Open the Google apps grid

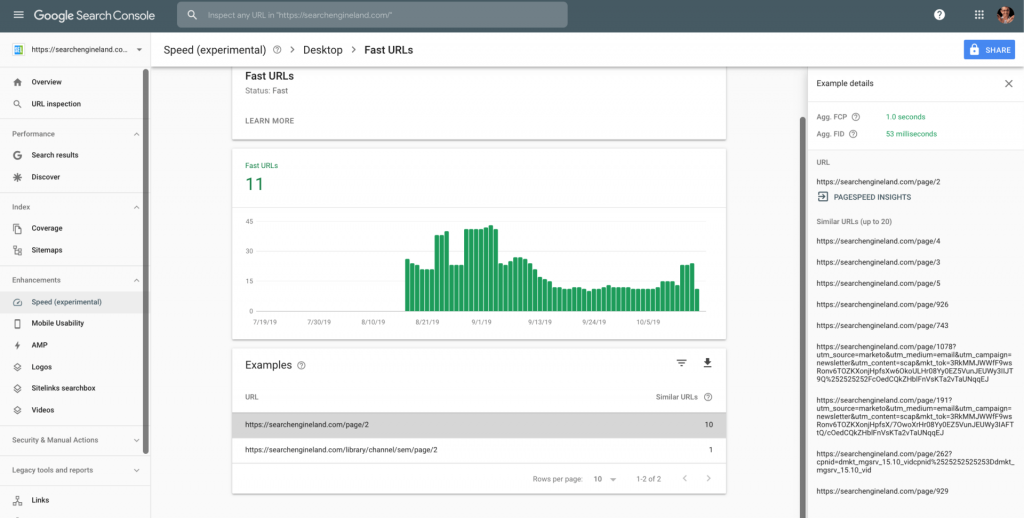979,14
